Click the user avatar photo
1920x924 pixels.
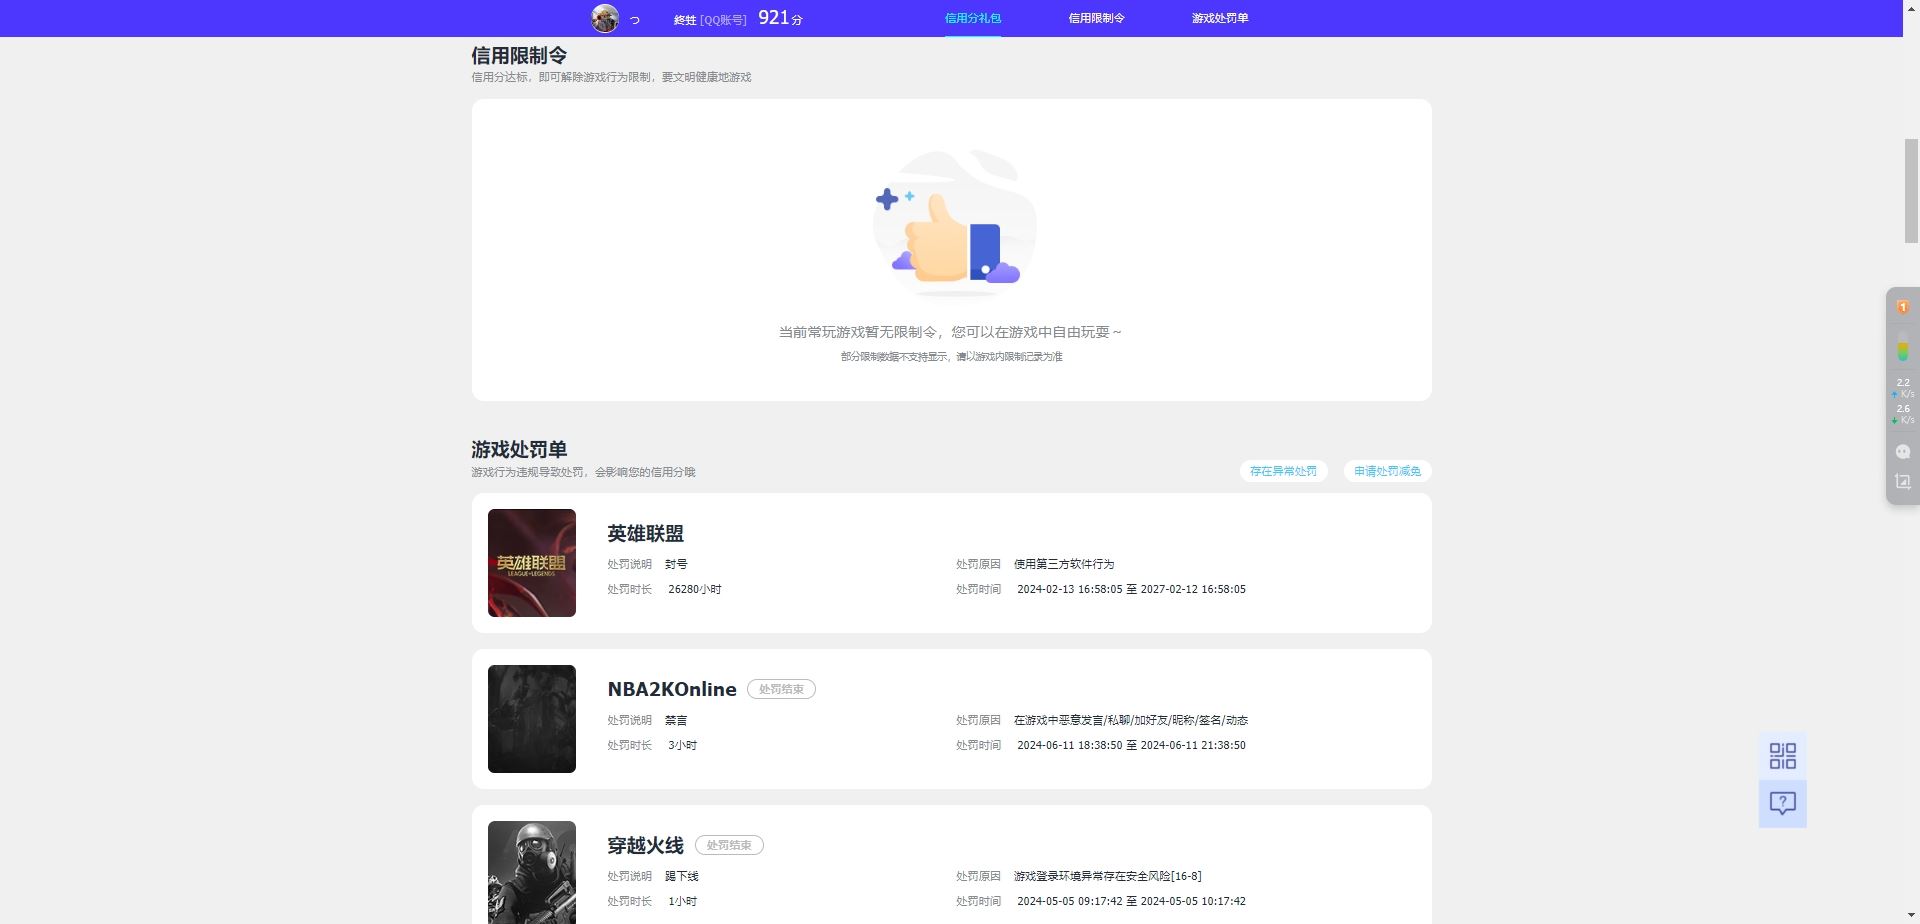click(x=605, y=18)
